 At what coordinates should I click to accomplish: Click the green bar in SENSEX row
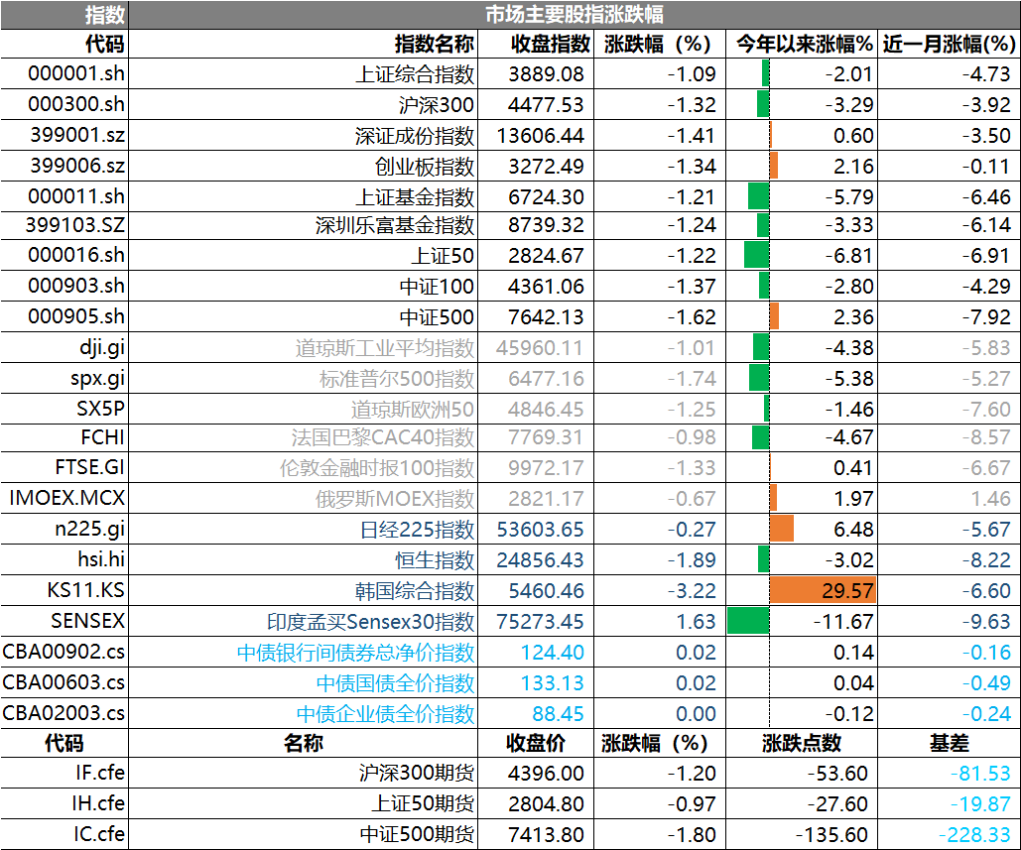pos(747,621)
